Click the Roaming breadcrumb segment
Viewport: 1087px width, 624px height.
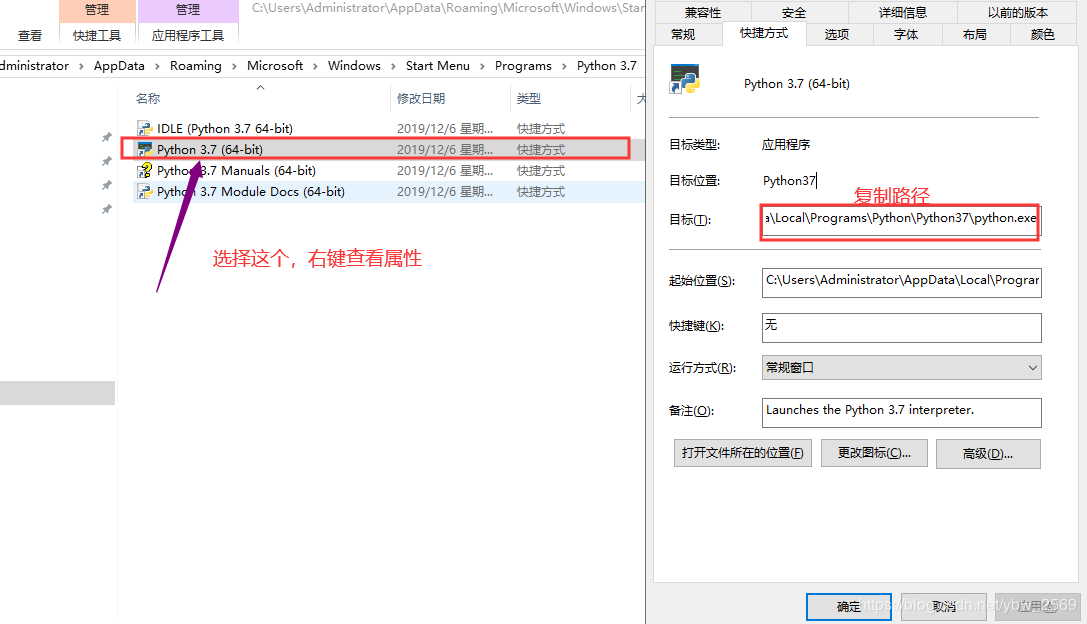pos(195,66)
